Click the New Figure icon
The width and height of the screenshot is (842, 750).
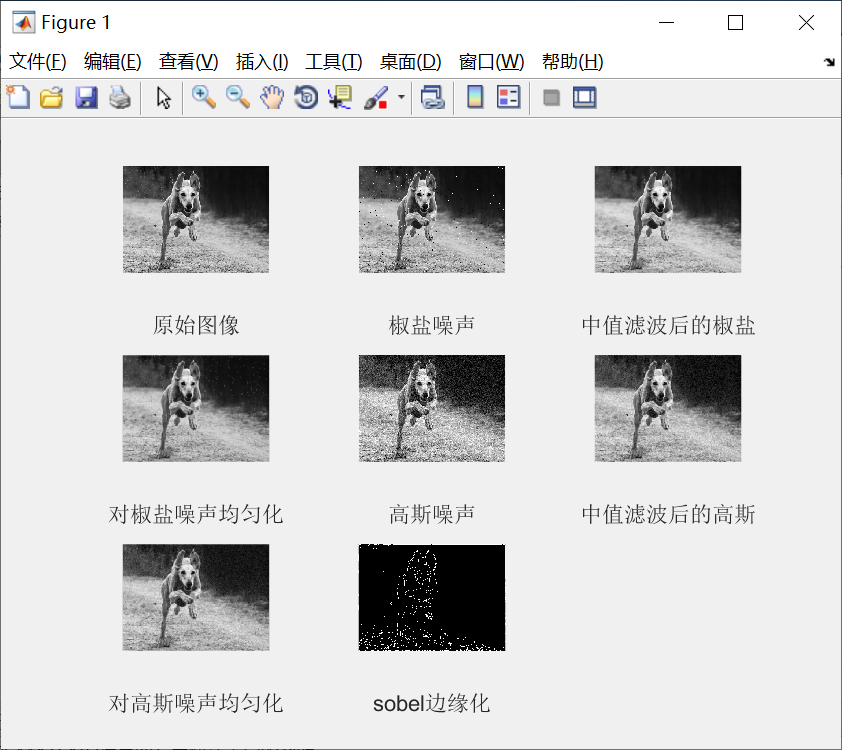18,98
